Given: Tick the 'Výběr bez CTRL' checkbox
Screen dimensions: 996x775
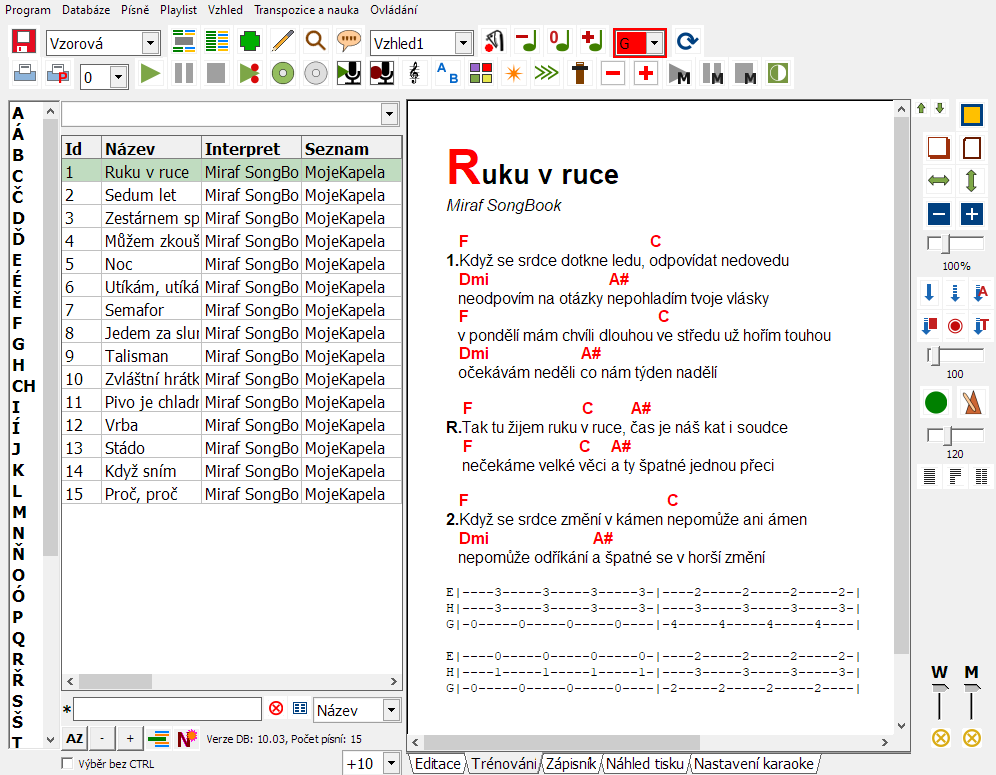Looking at the screenshot, I should click(x=67, y=764).
